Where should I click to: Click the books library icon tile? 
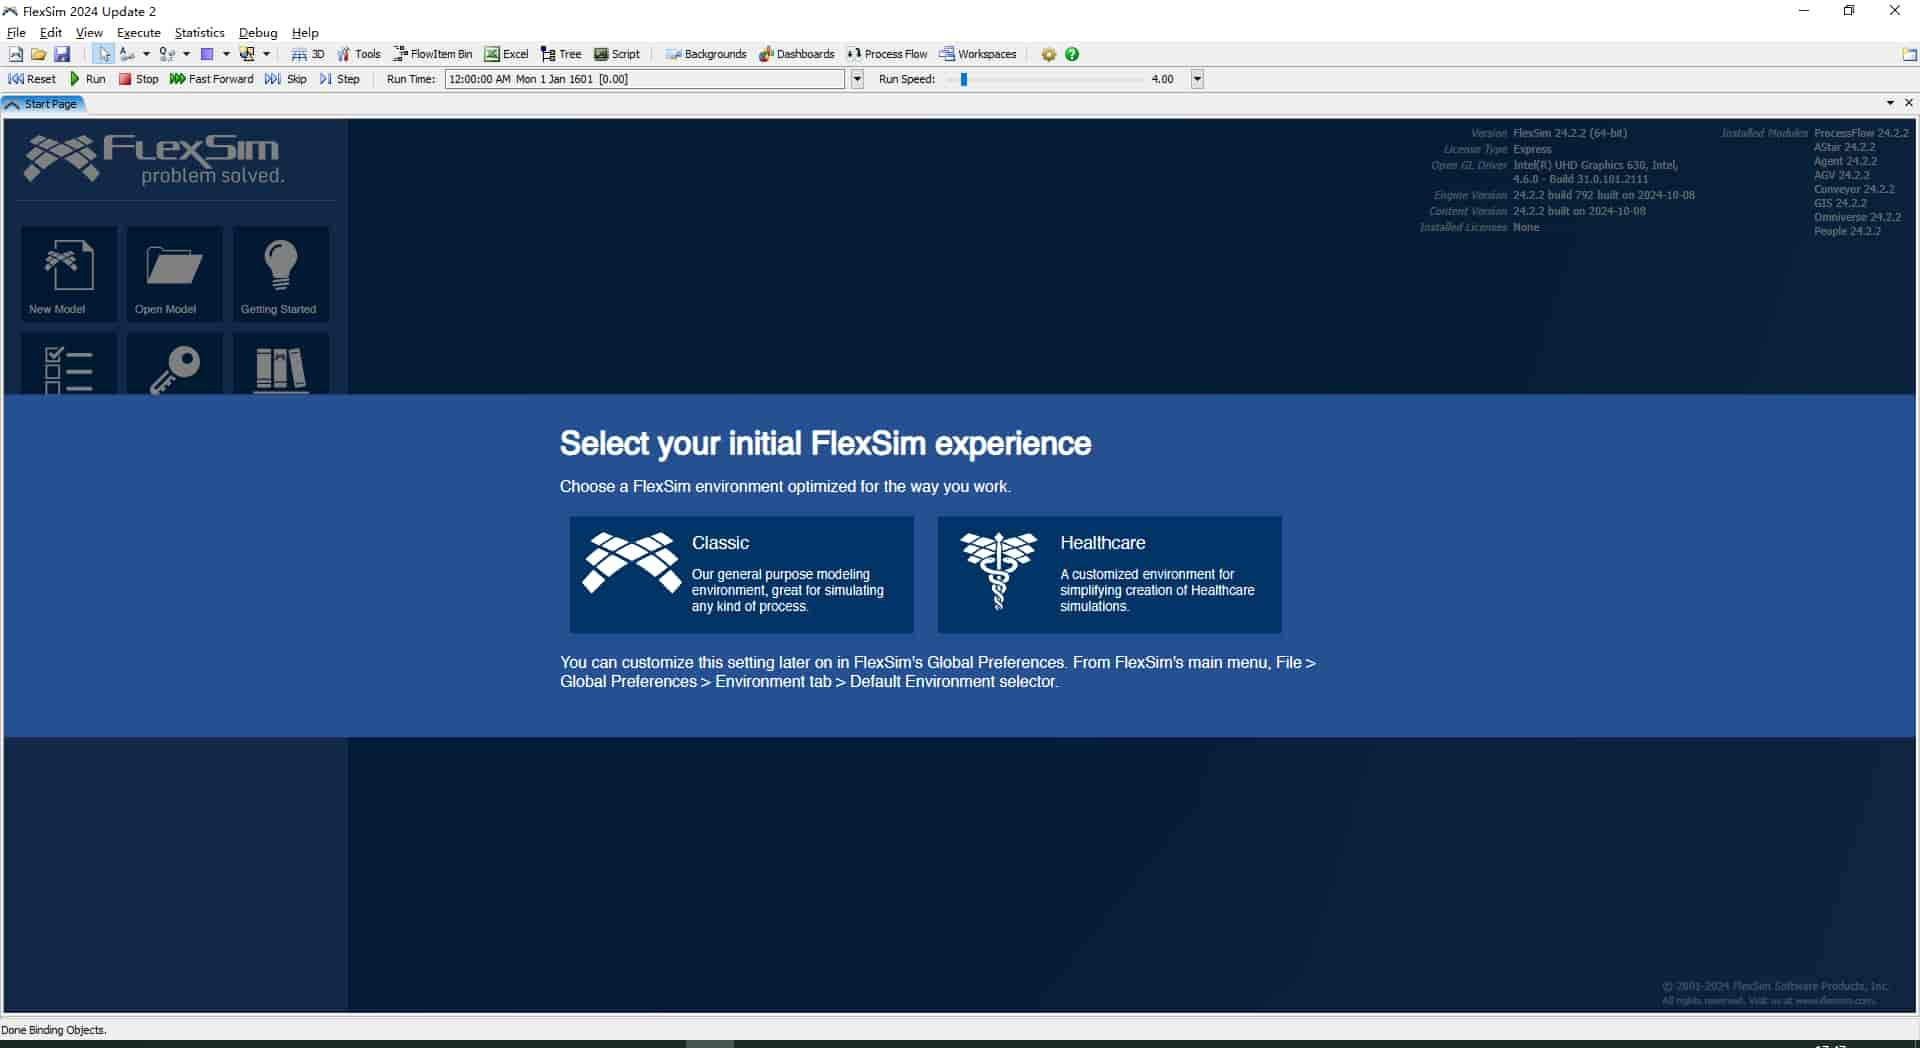(x=281, y=364)
